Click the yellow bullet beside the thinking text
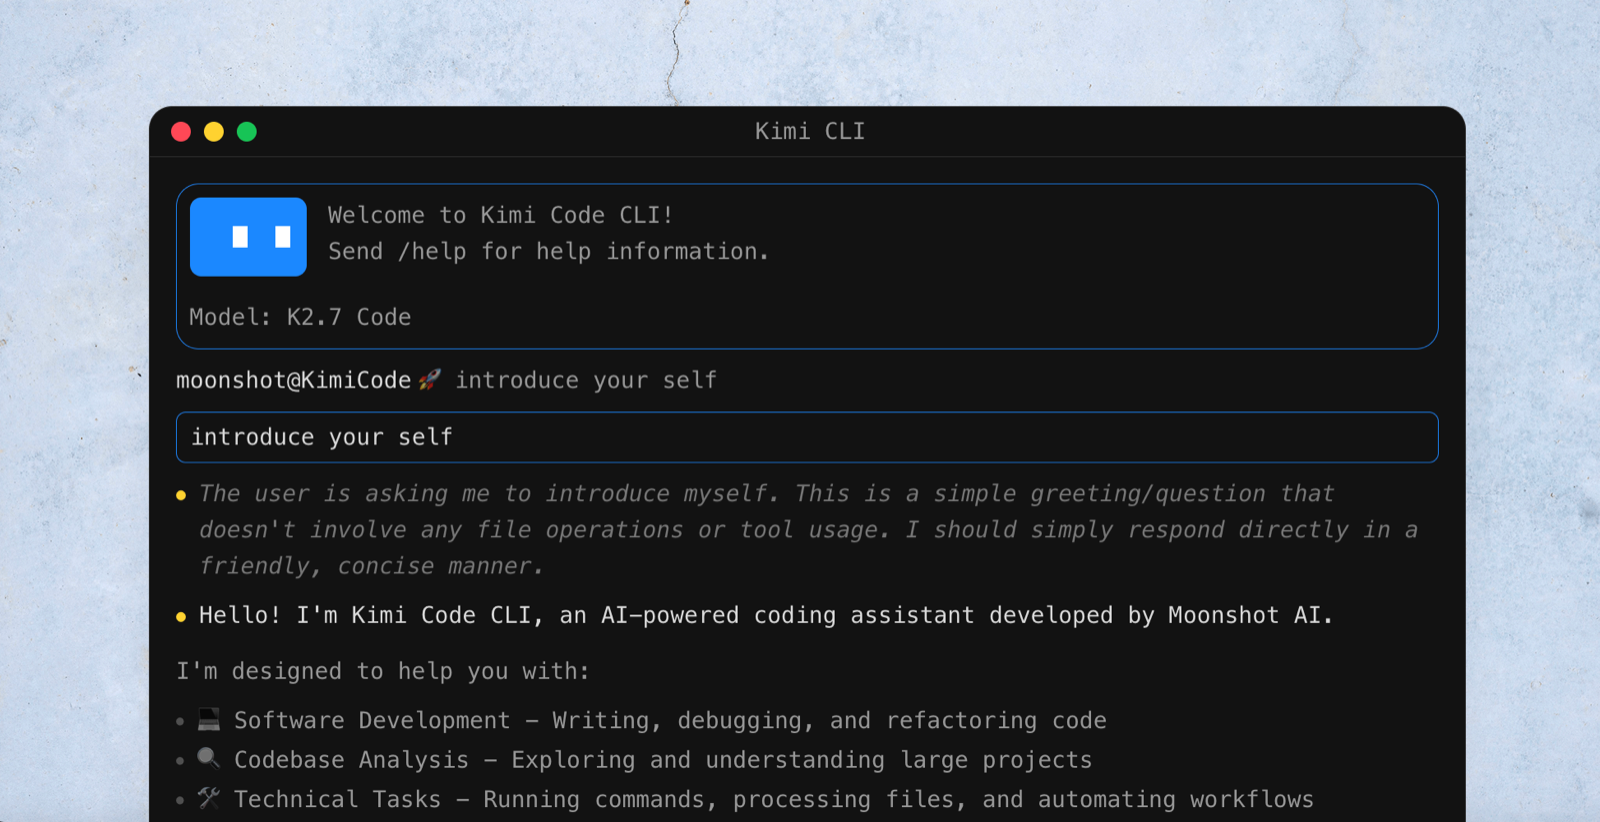 (181, 495)
